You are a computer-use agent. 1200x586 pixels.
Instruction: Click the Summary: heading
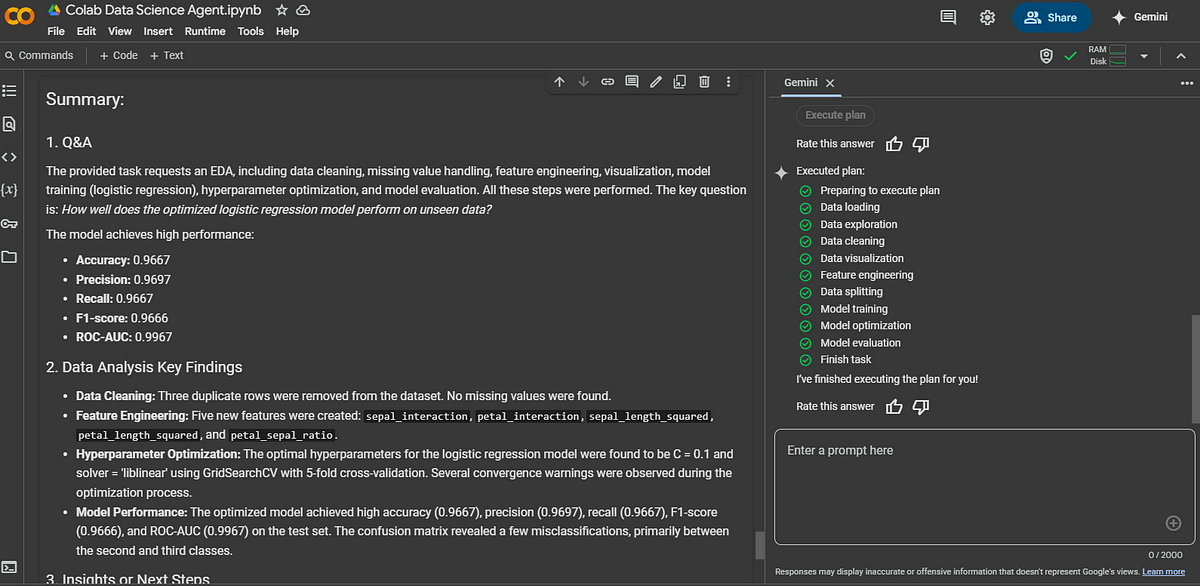click(x=85, y=100)
